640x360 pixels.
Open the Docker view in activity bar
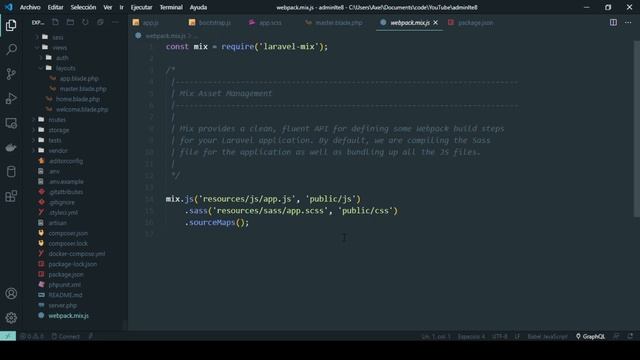[x=11, y=147]
